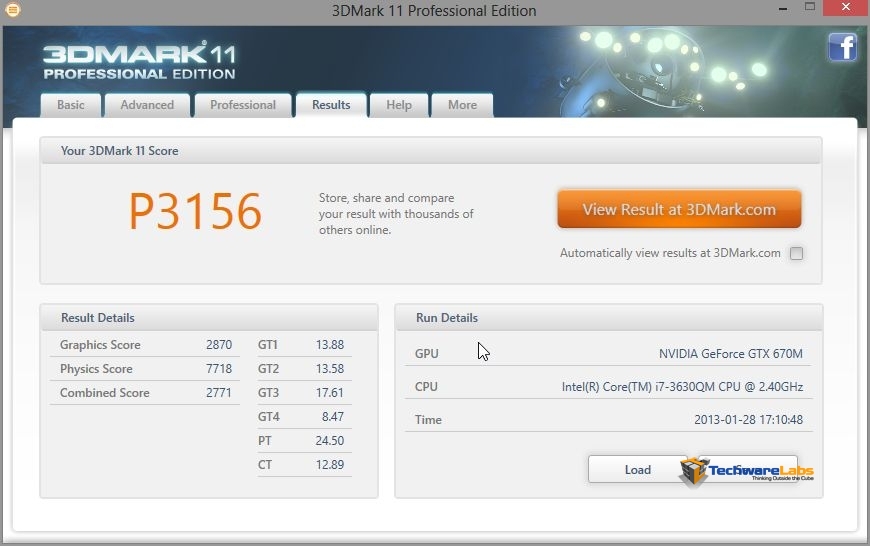
Task: Click the Result Details panel header
Action: pyautogui.click(x=209, y=317)
